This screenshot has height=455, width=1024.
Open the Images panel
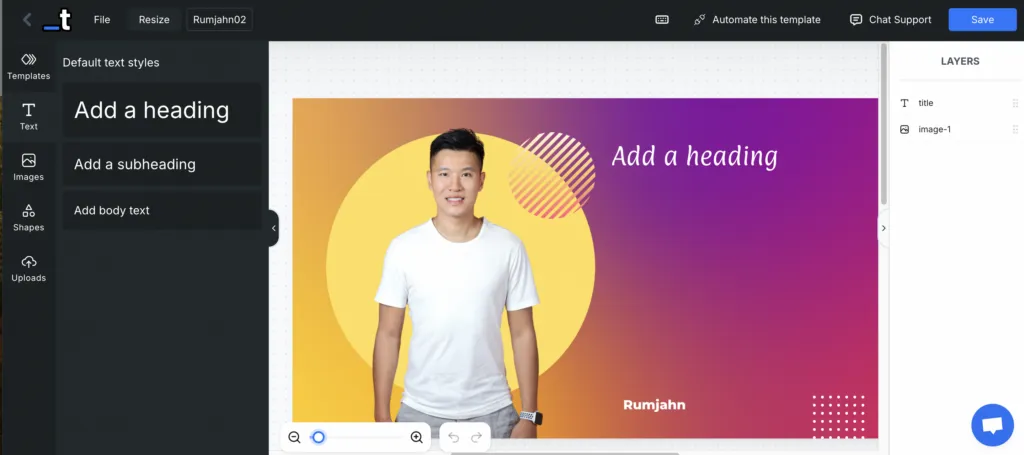pos(28,167)
